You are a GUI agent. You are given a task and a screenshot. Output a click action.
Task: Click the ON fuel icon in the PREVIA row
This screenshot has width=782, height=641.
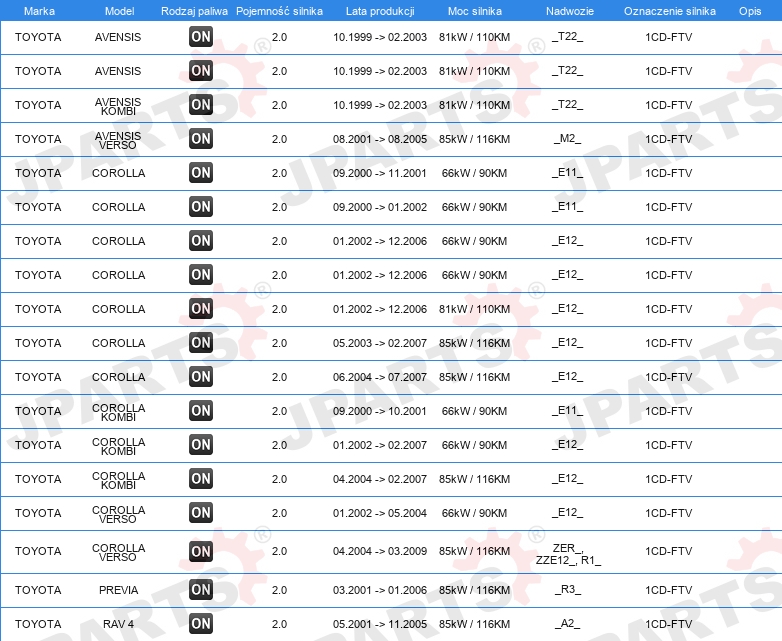pos(201,590)
